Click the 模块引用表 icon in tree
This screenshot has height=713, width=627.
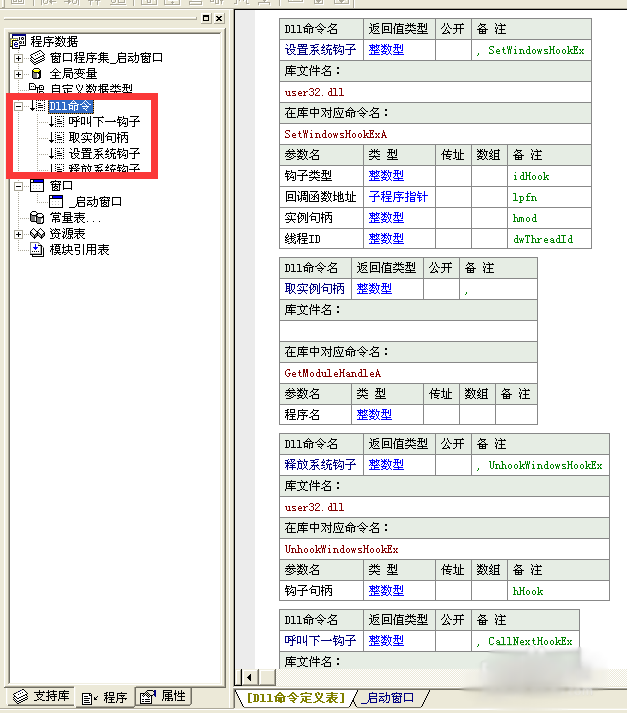tap(37, 249)
